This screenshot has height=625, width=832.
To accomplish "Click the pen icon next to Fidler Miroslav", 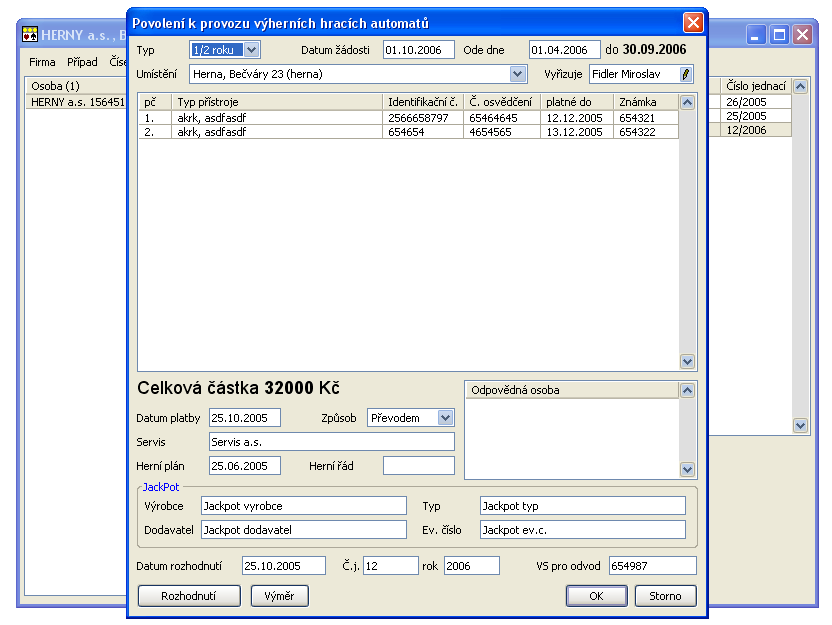I will click(685, 74).
